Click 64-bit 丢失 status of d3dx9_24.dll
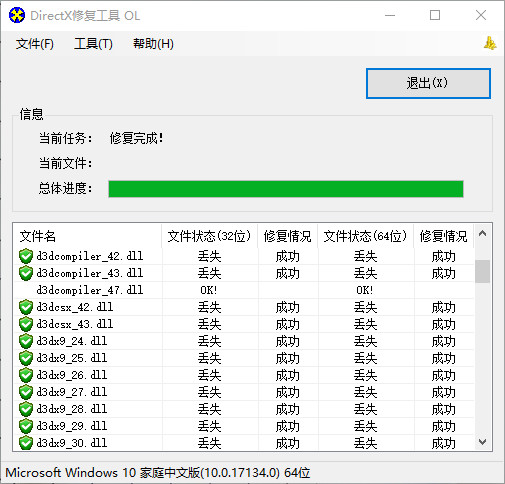Screen dimensions: 505x484 tap(365, 341)
